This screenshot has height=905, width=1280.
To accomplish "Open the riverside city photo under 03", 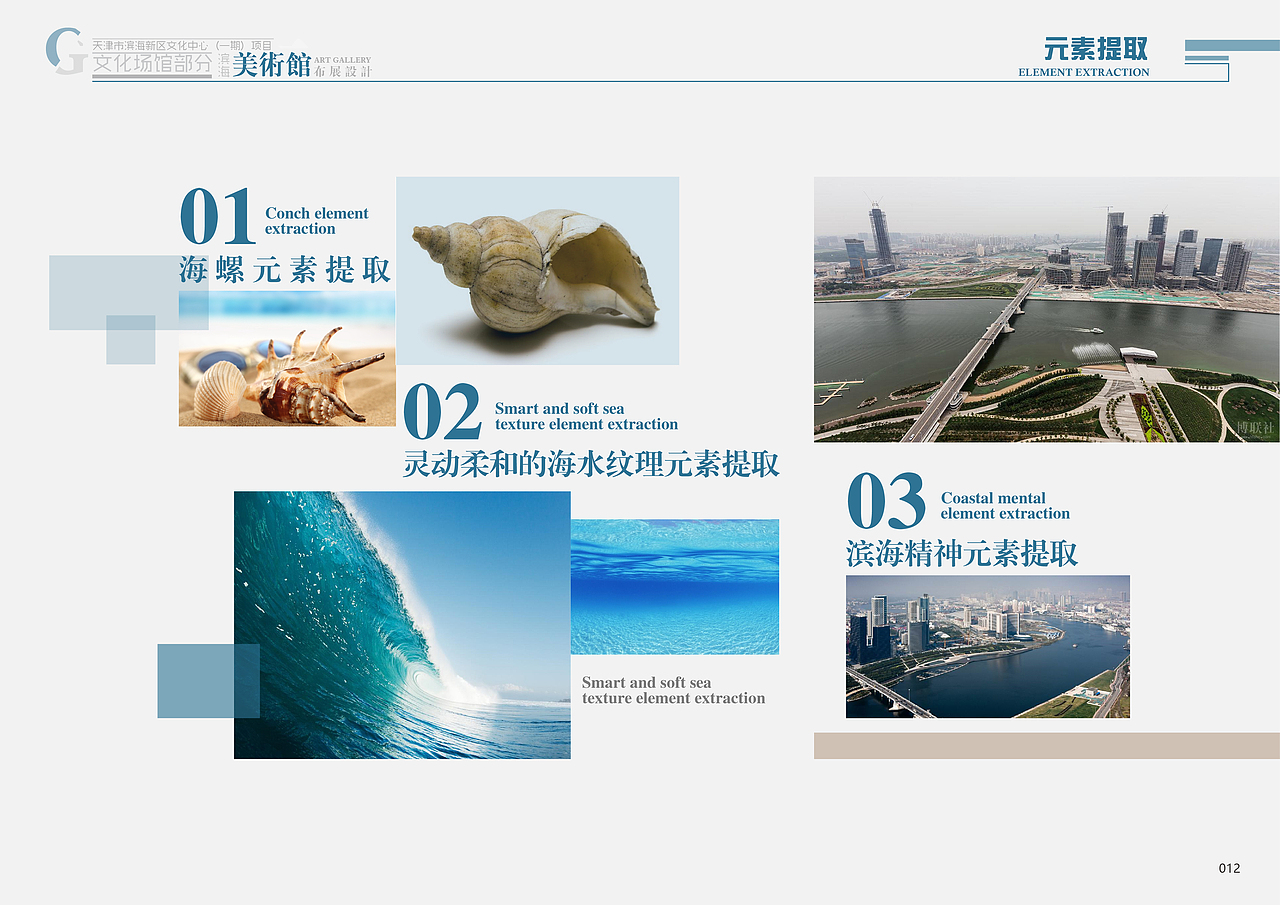I will pyautogui.click(x=988, y=646).
